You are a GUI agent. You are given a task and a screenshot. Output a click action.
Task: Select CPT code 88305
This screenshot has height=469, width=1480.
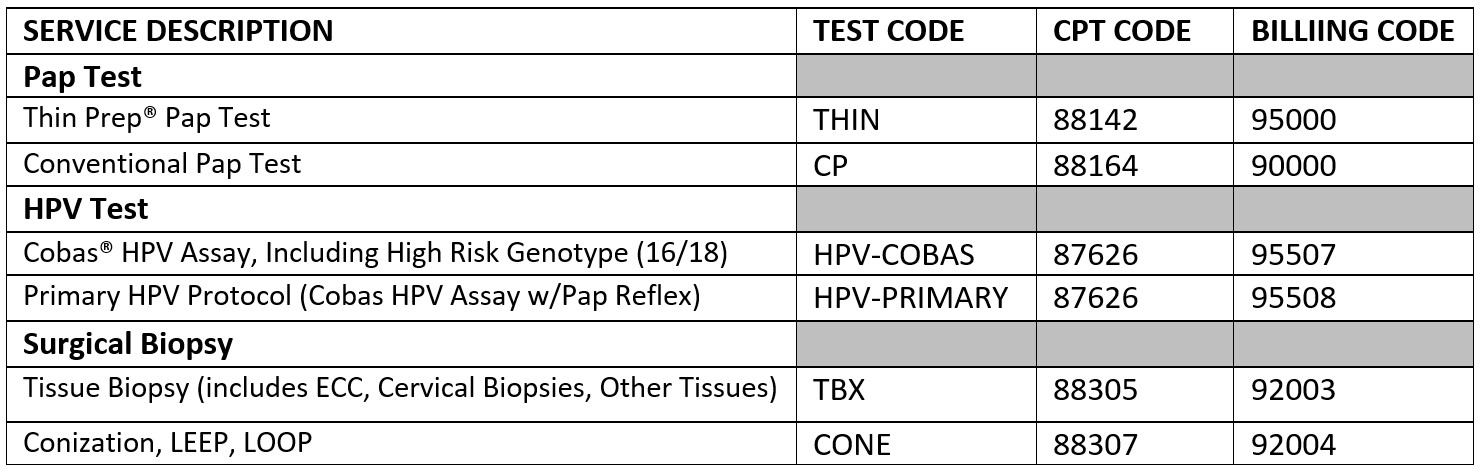[1095, 390]
